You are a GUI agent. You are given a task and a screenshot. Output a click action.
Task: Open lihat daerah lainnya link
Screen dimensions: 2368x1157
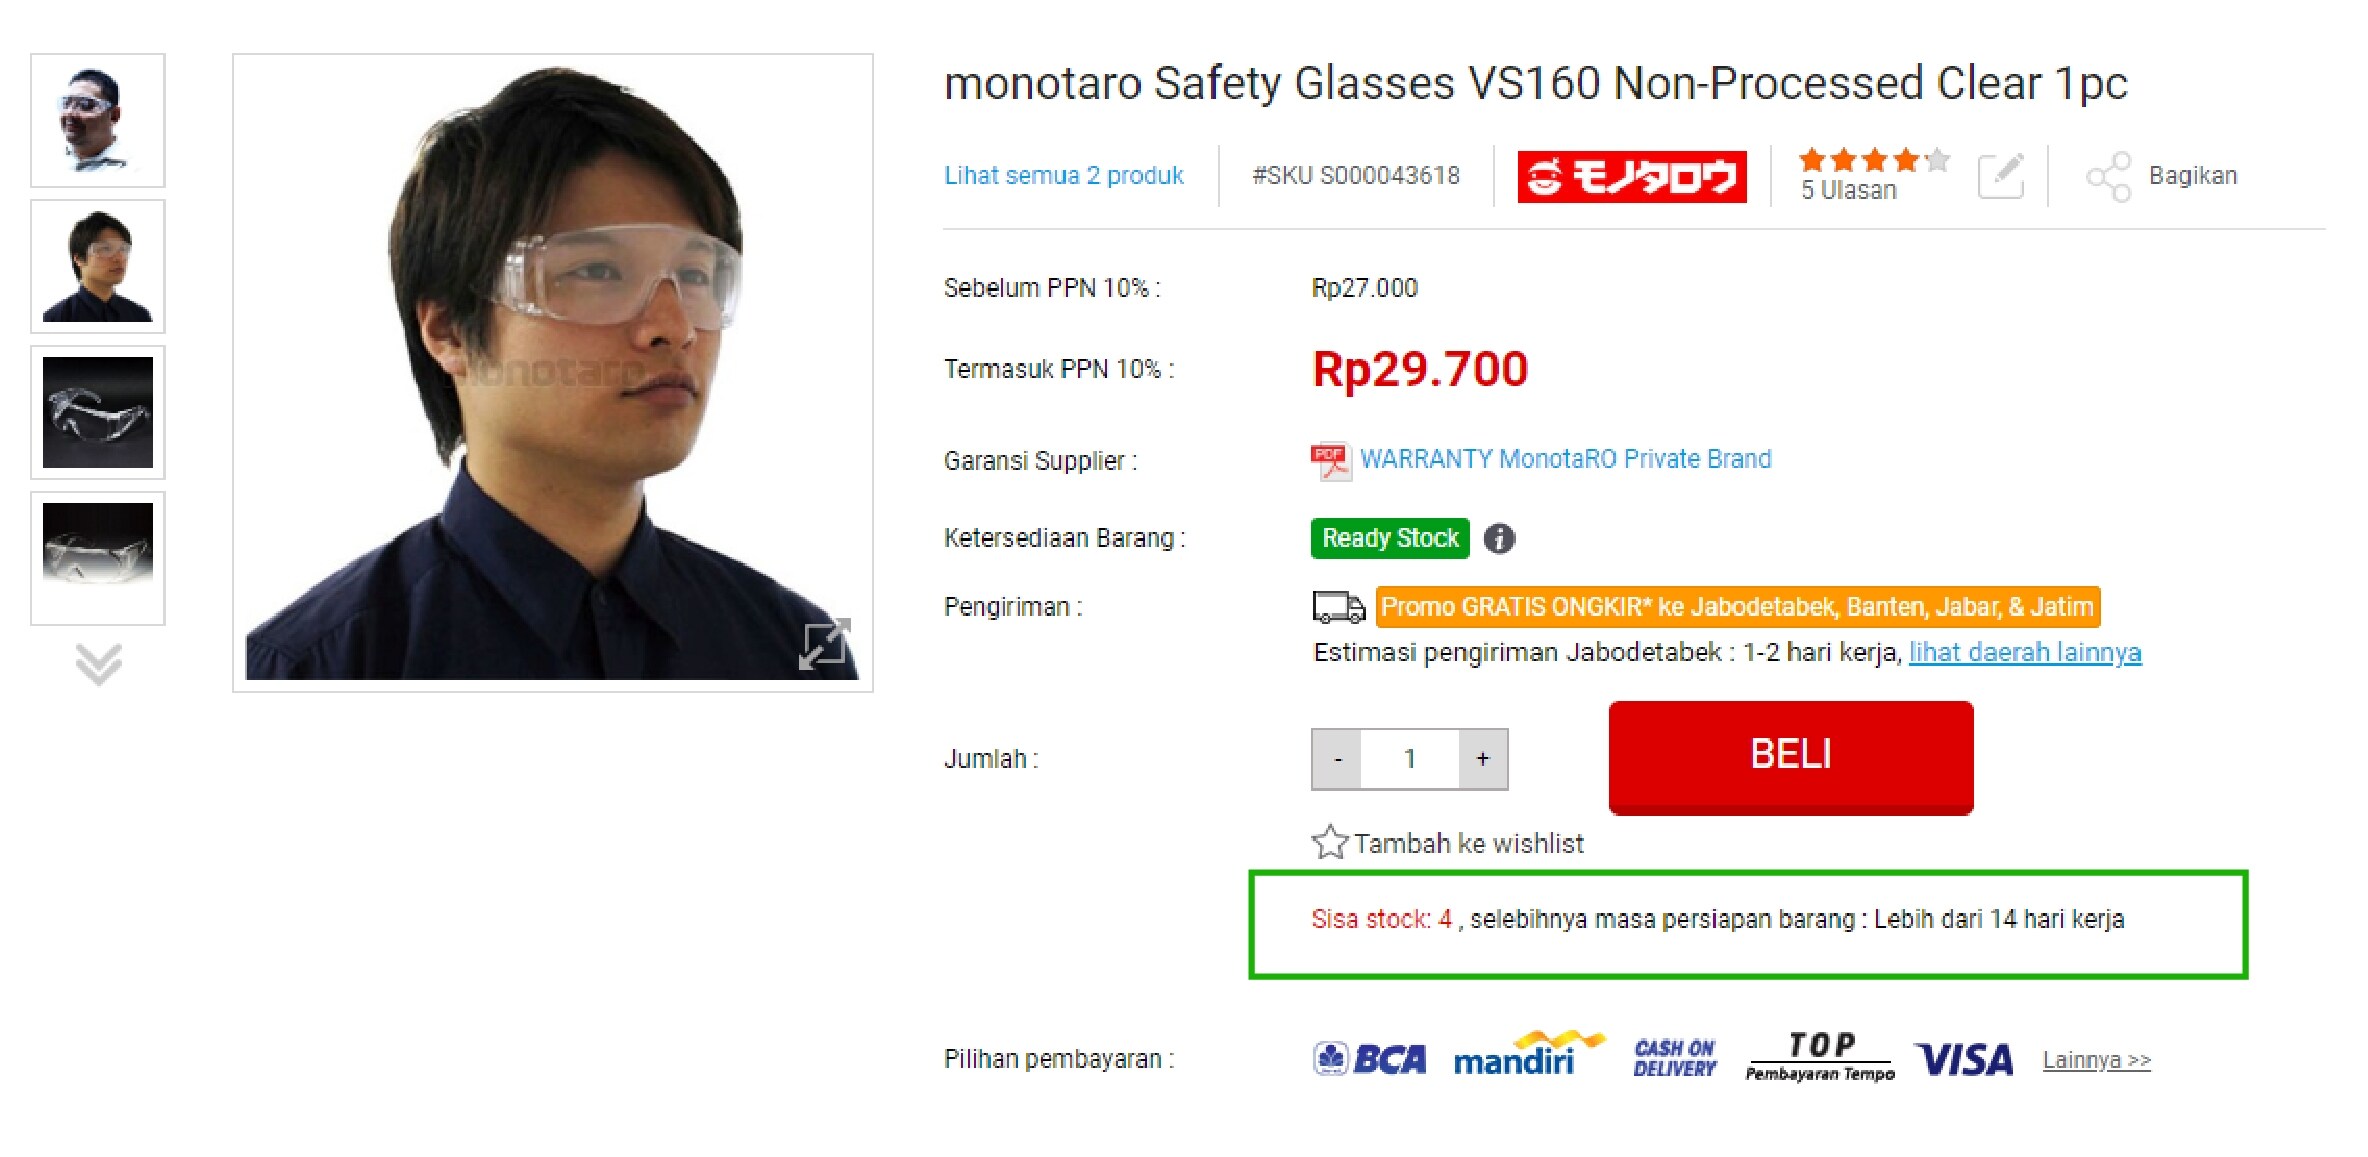point(2024,653)
